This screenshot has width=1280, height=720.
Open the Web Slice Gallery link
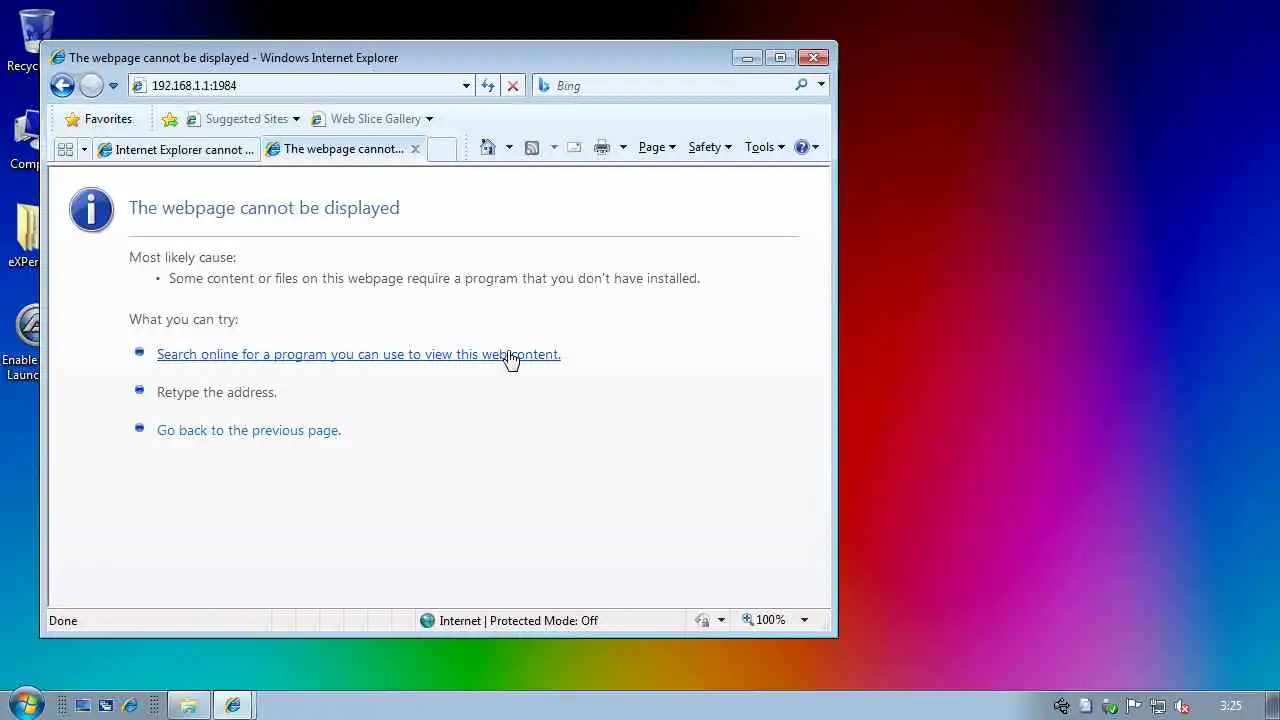point(372,119)
